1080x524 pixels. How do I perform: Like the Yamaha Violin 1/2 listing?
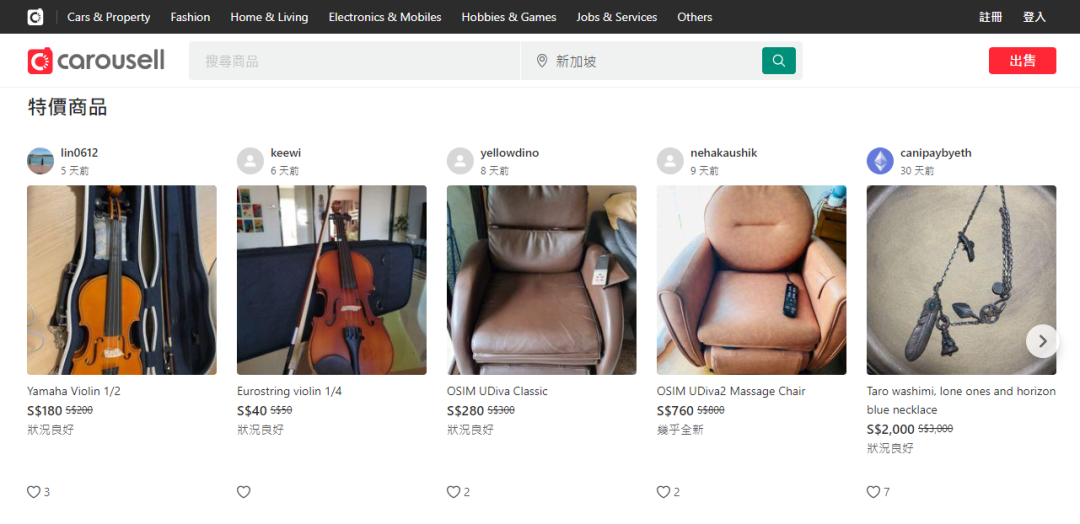(33, 492)
